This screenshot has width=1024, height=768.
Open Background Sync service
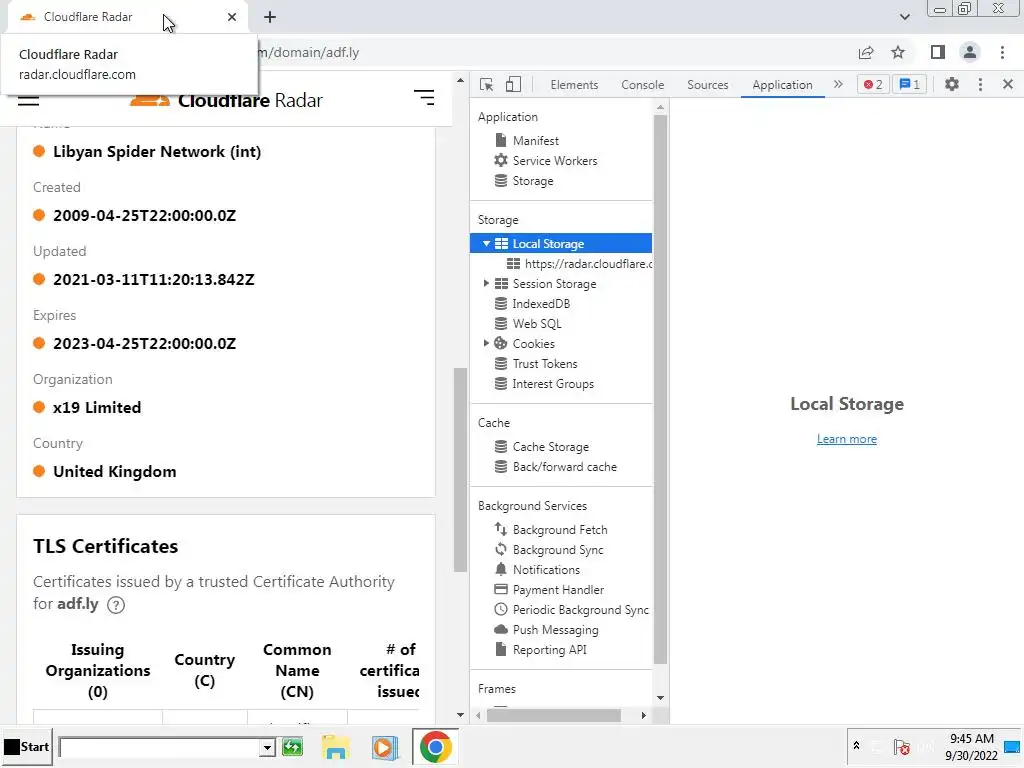(x=558, y=550)
